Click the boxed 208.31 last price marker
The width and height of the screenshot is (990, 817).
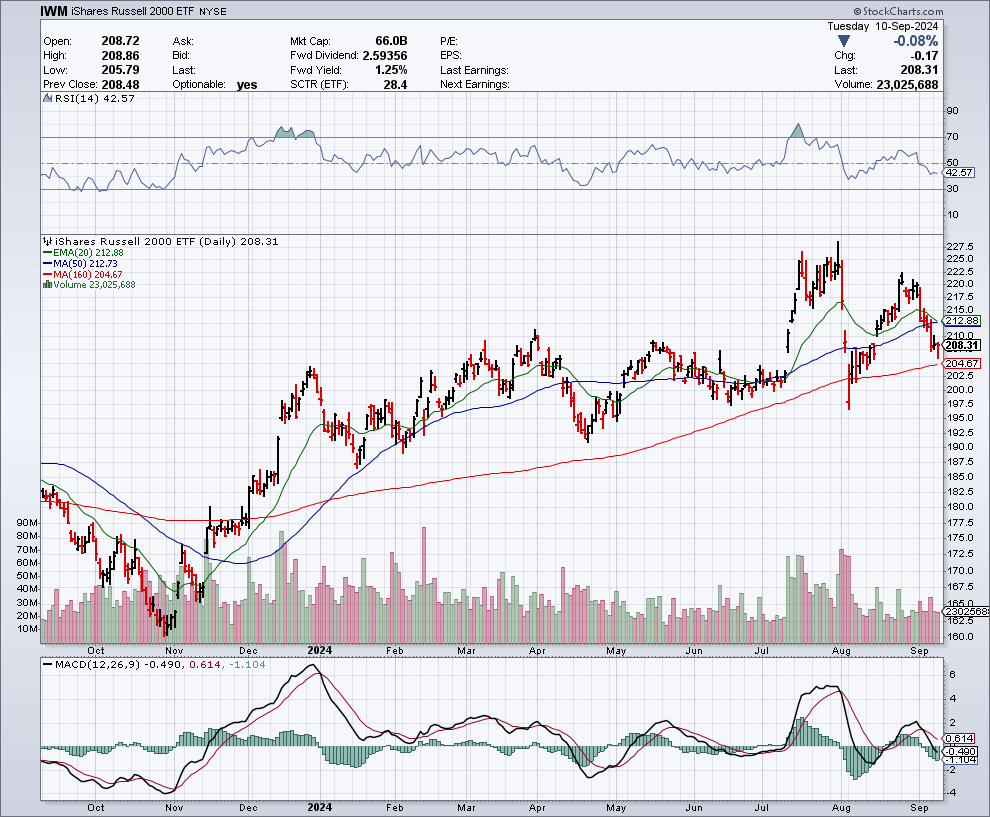pos(961,345)
